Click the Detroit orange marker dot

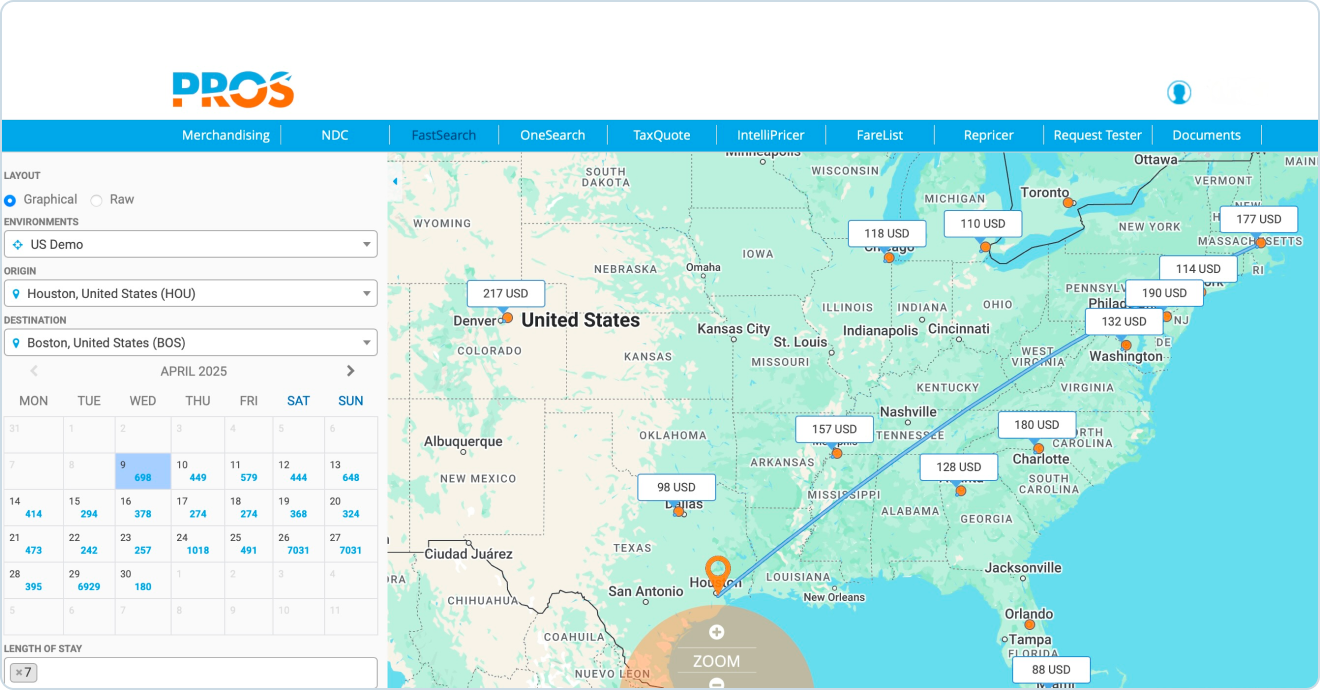pos(985,247)
